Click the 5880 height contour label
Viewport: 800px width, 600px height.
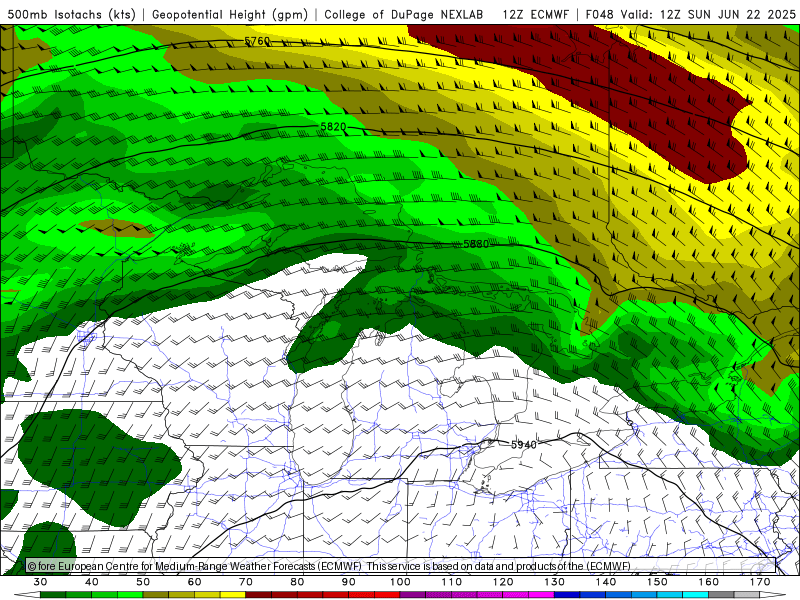[x=476, y=244]
